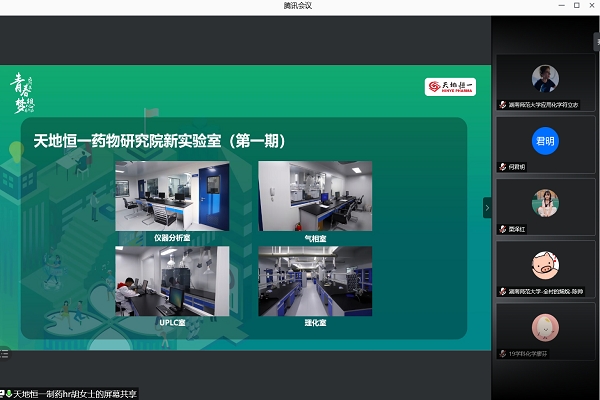Click mic icon on bottom participant tile

[x=503, y=353]
